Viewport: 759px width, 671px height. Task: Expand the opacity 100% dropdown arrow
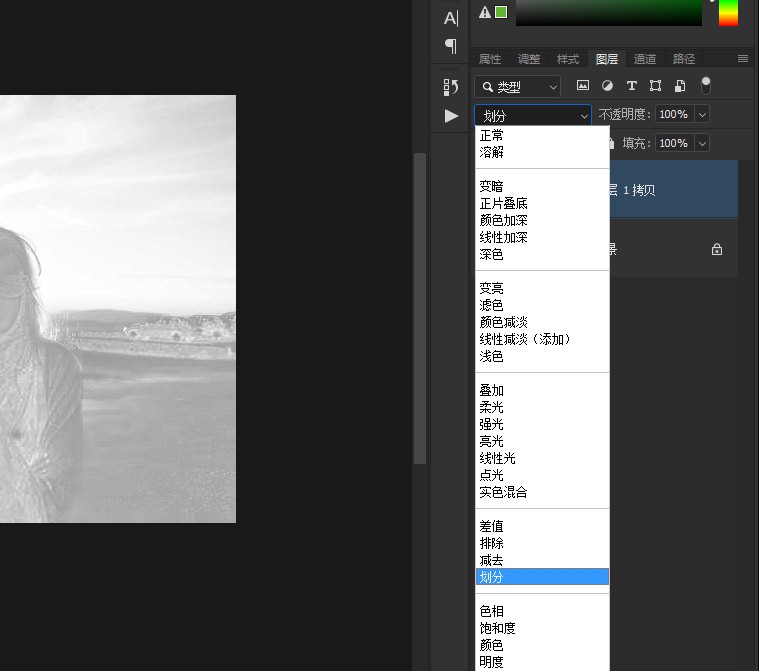coord(702,115)
